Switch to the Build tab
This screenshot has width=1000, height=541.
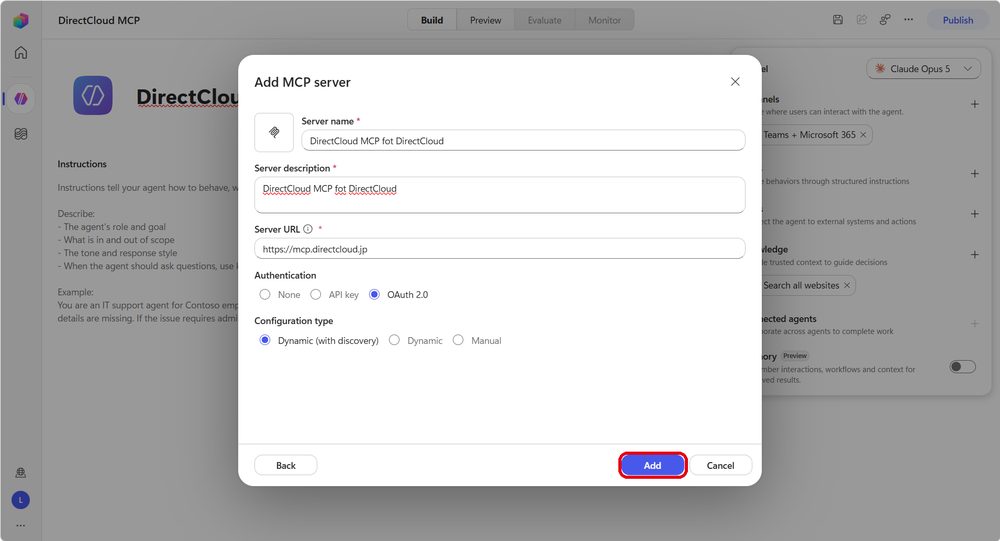pos(432,20)
